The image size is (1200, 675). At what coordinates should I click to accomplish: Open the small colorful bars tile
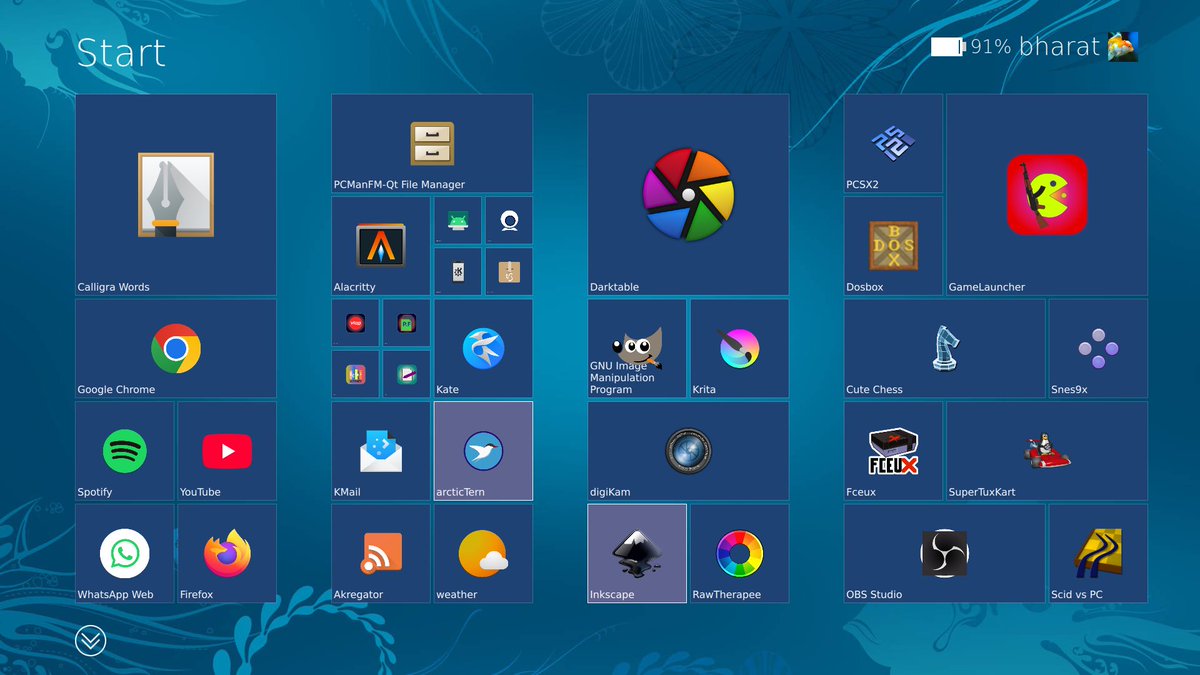click(355, 374)
